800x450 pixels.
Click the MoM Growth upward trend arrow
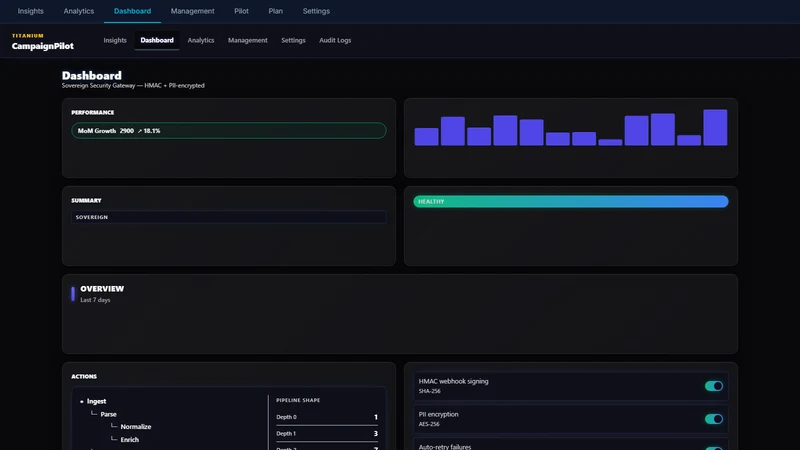(140, 131)
